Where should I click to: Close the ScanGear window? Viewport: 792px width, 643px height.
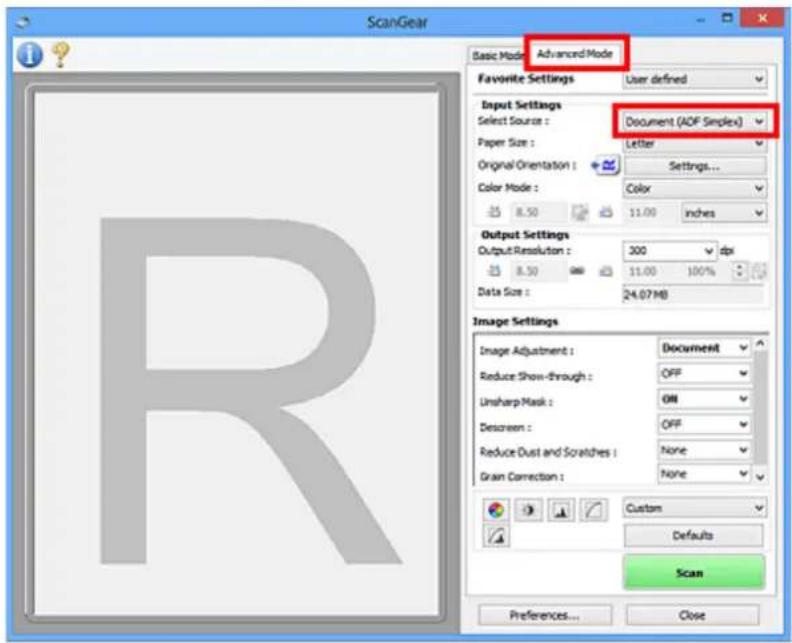(x=762, y=19)
